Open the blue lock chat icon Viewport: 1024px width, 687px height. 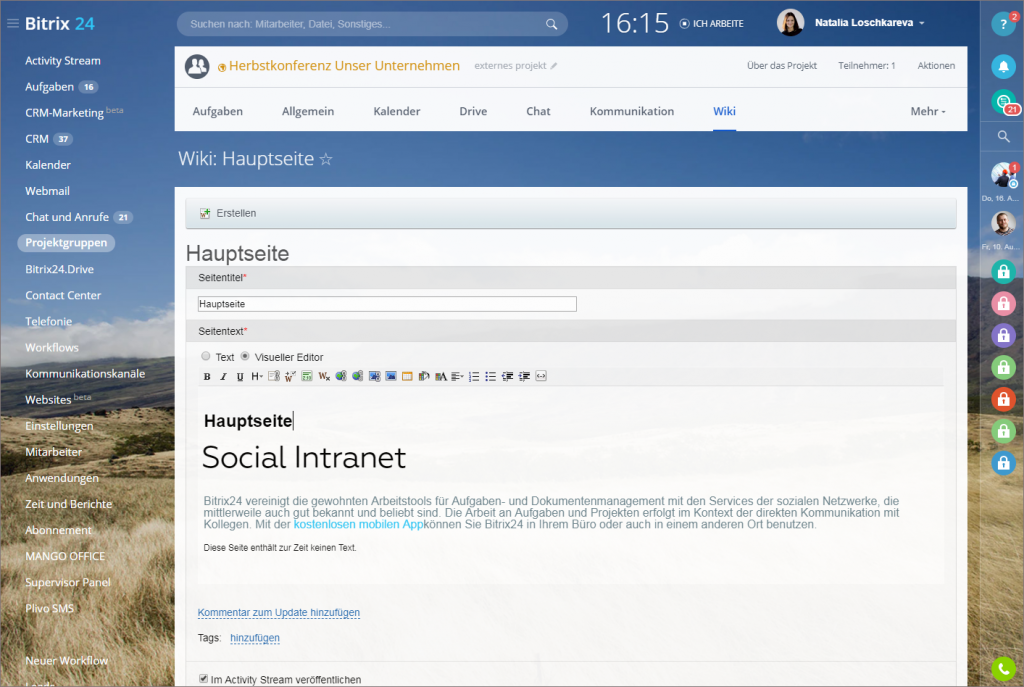pos(1003,463)
